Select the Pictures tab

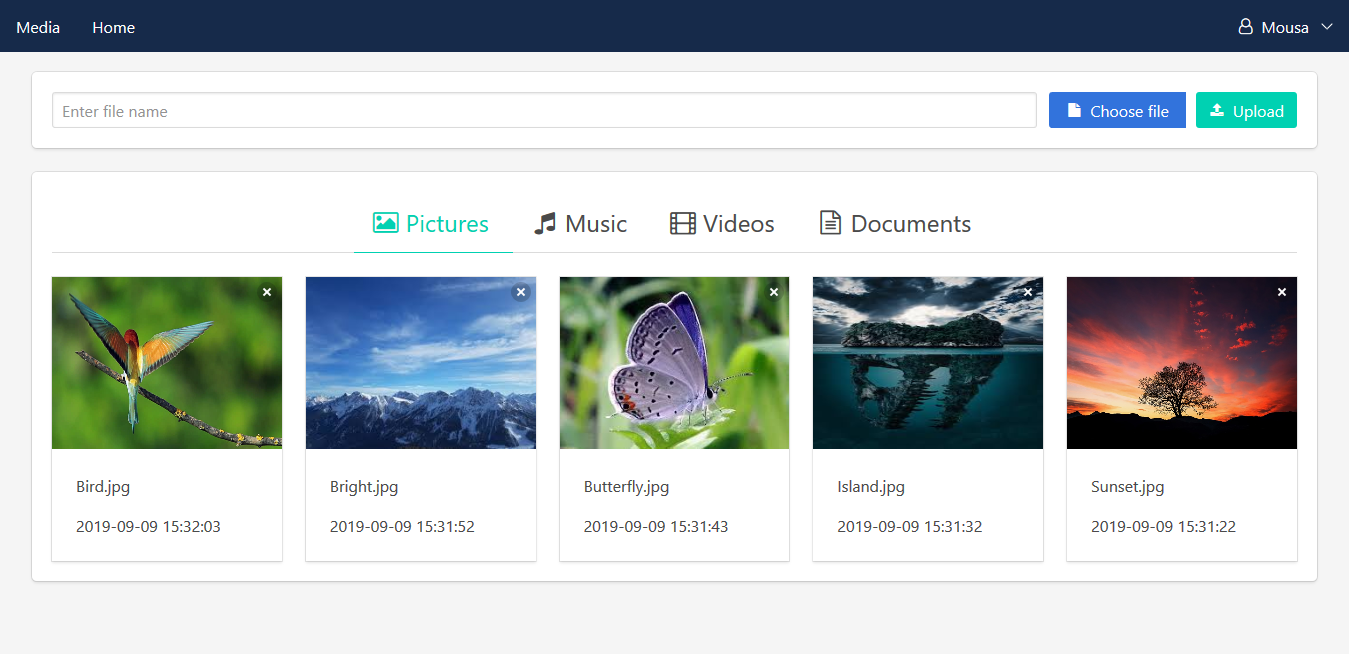432,224
